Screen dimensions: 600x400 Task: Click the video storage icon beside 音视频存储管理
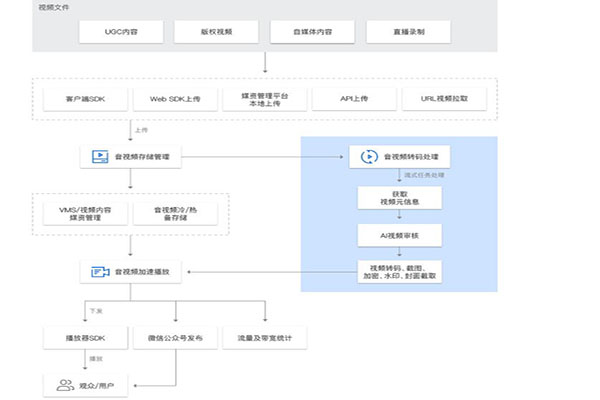coord(99,156)
